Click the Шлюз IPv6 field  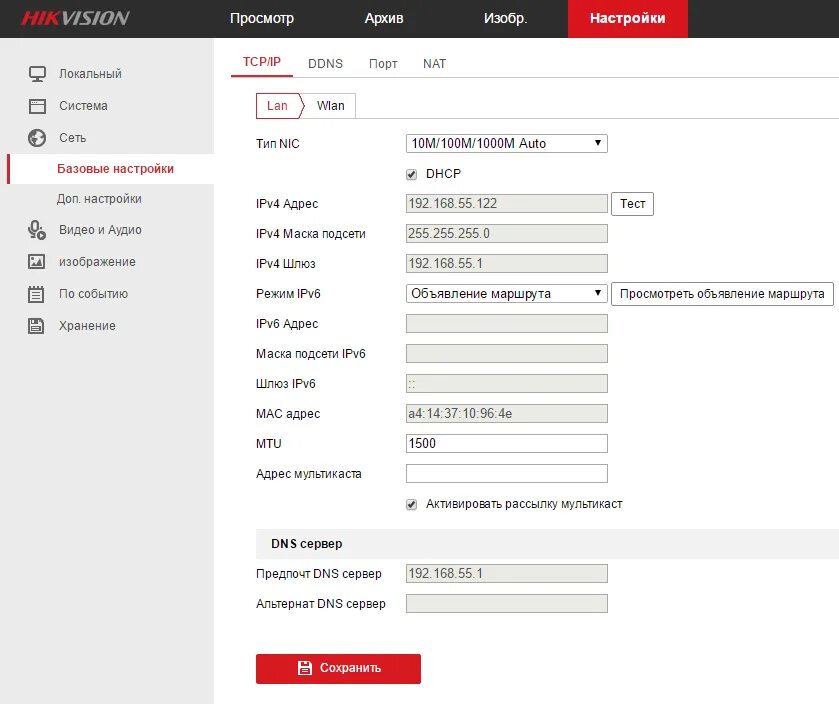[x=507, y=384]
